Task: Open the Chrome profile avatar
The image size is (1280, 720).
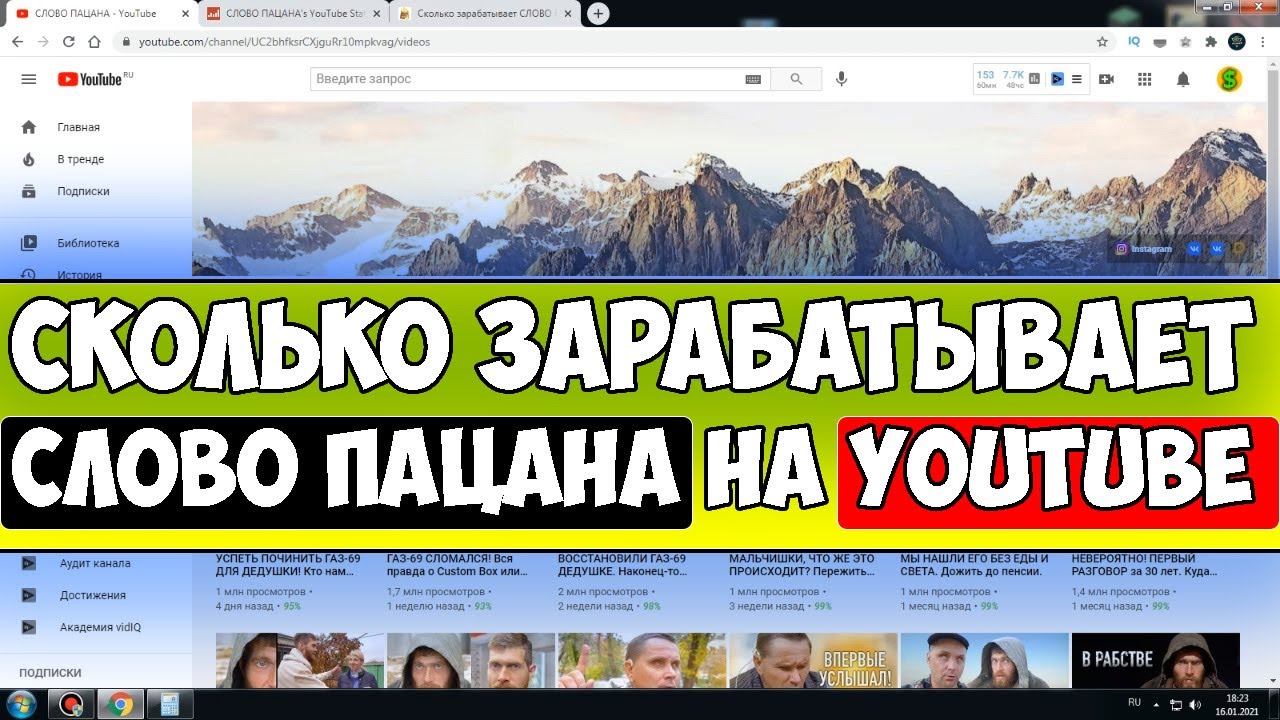Action: tap(1237, 42)
